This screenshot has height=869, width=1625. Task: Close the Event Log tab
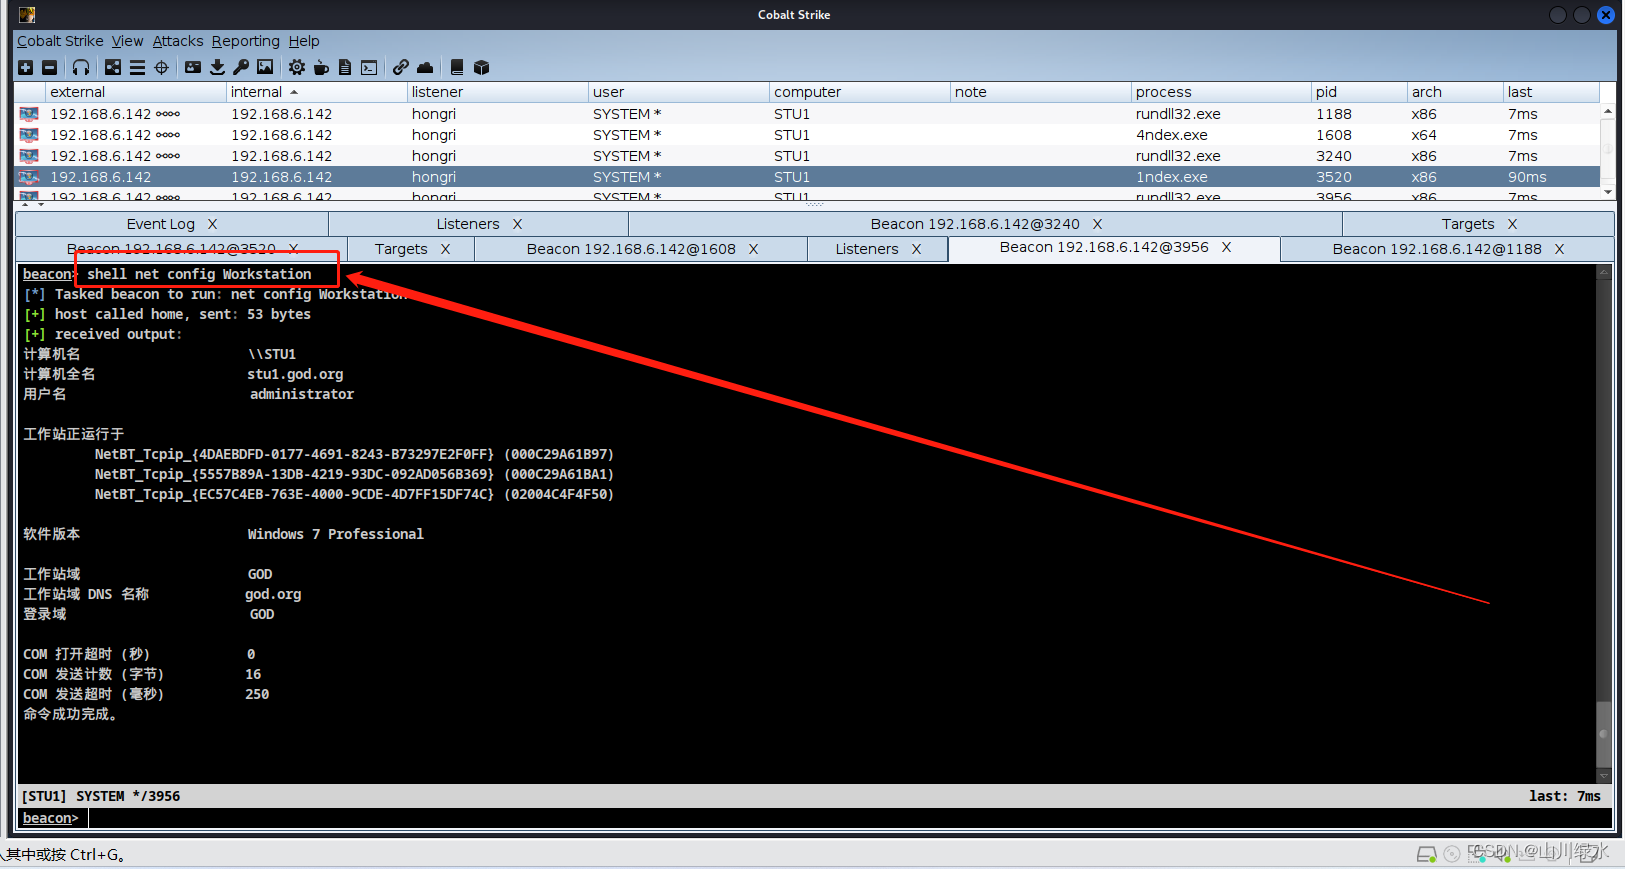click(212, 224)
